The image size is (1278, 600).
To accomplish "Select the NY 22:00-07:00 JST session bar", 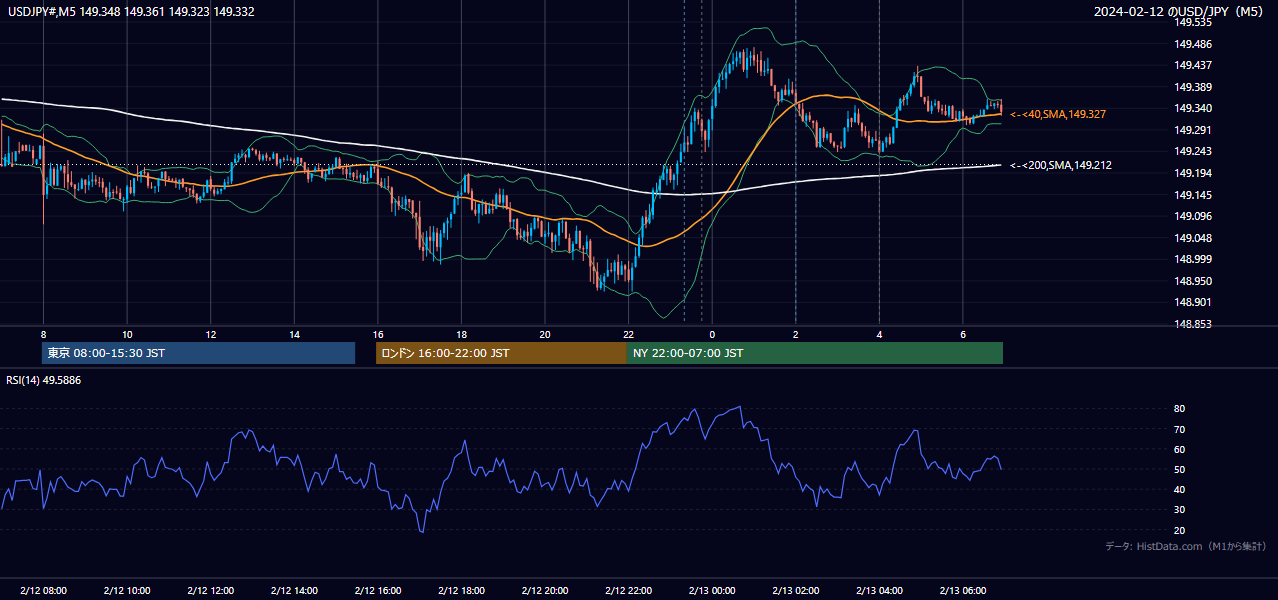I will click(x=815, y=353).
